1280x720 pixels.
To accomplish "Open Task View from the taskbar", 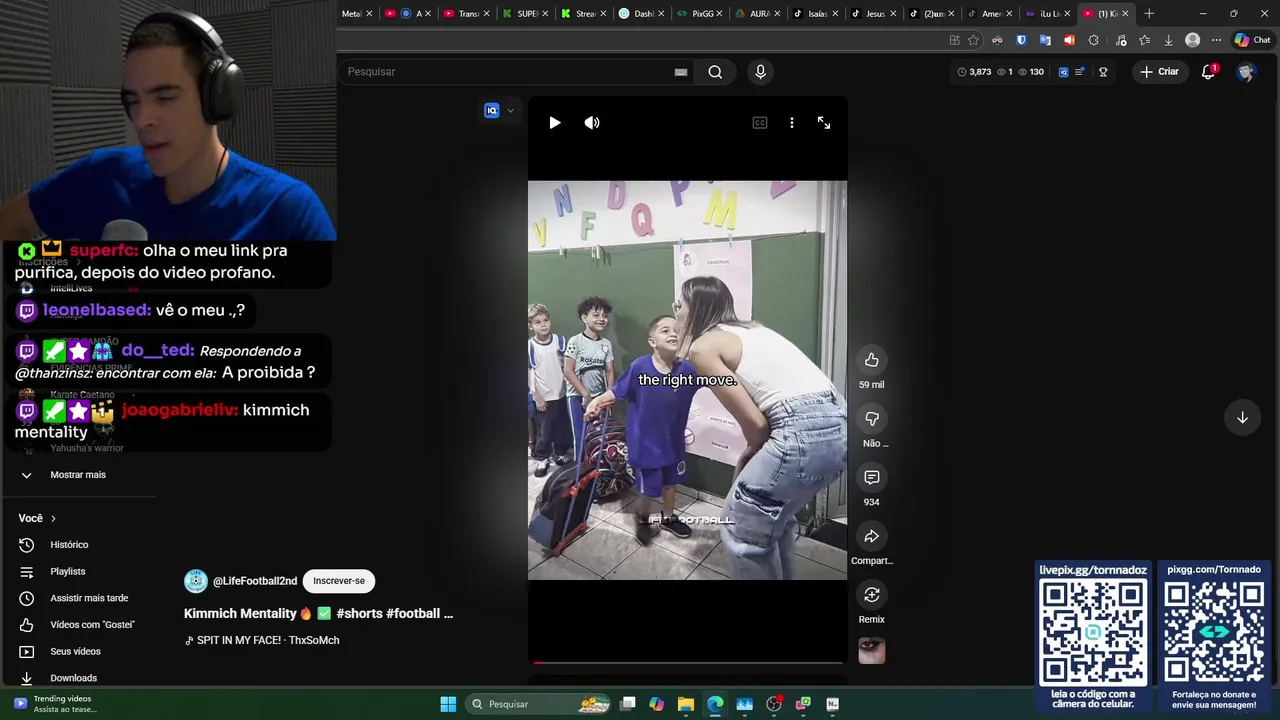I will [x=627, y=704].
